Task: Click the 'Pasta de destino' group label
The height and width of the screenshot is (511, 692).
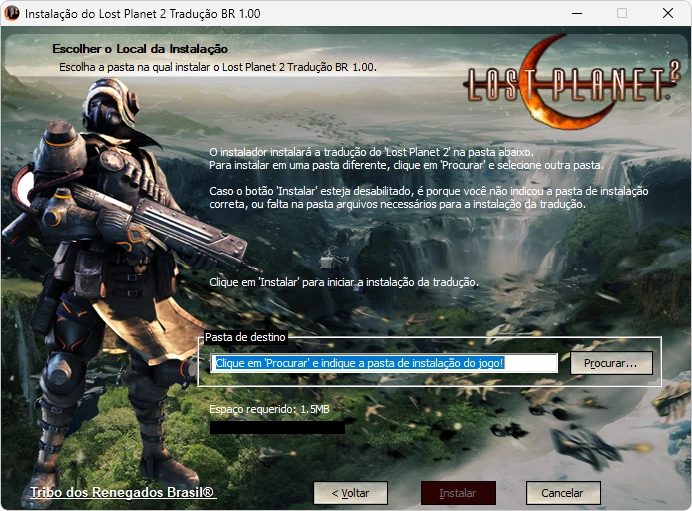Action: [245, 337]
